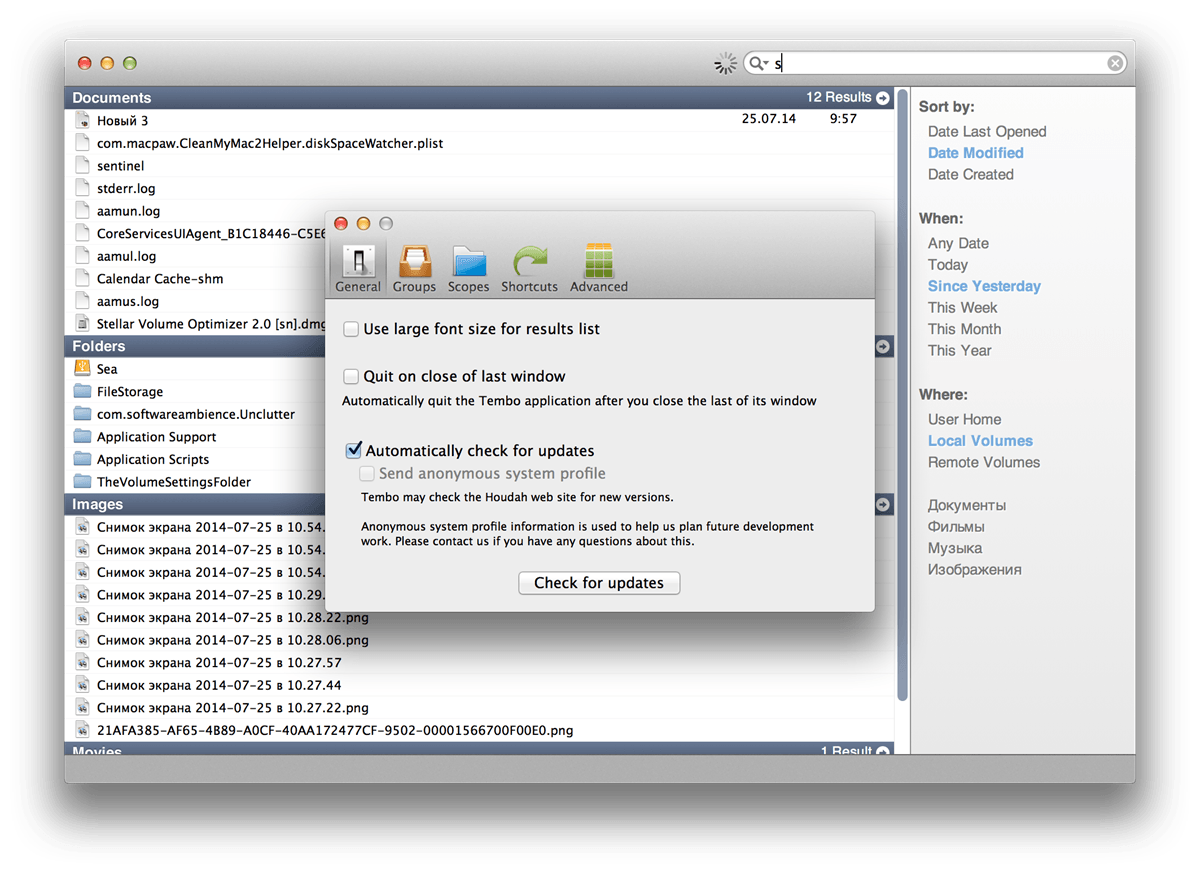Select image Снимок экрана 10.27.22.png
Viewport: 1200px width, 872px height.
pos(480,708)
